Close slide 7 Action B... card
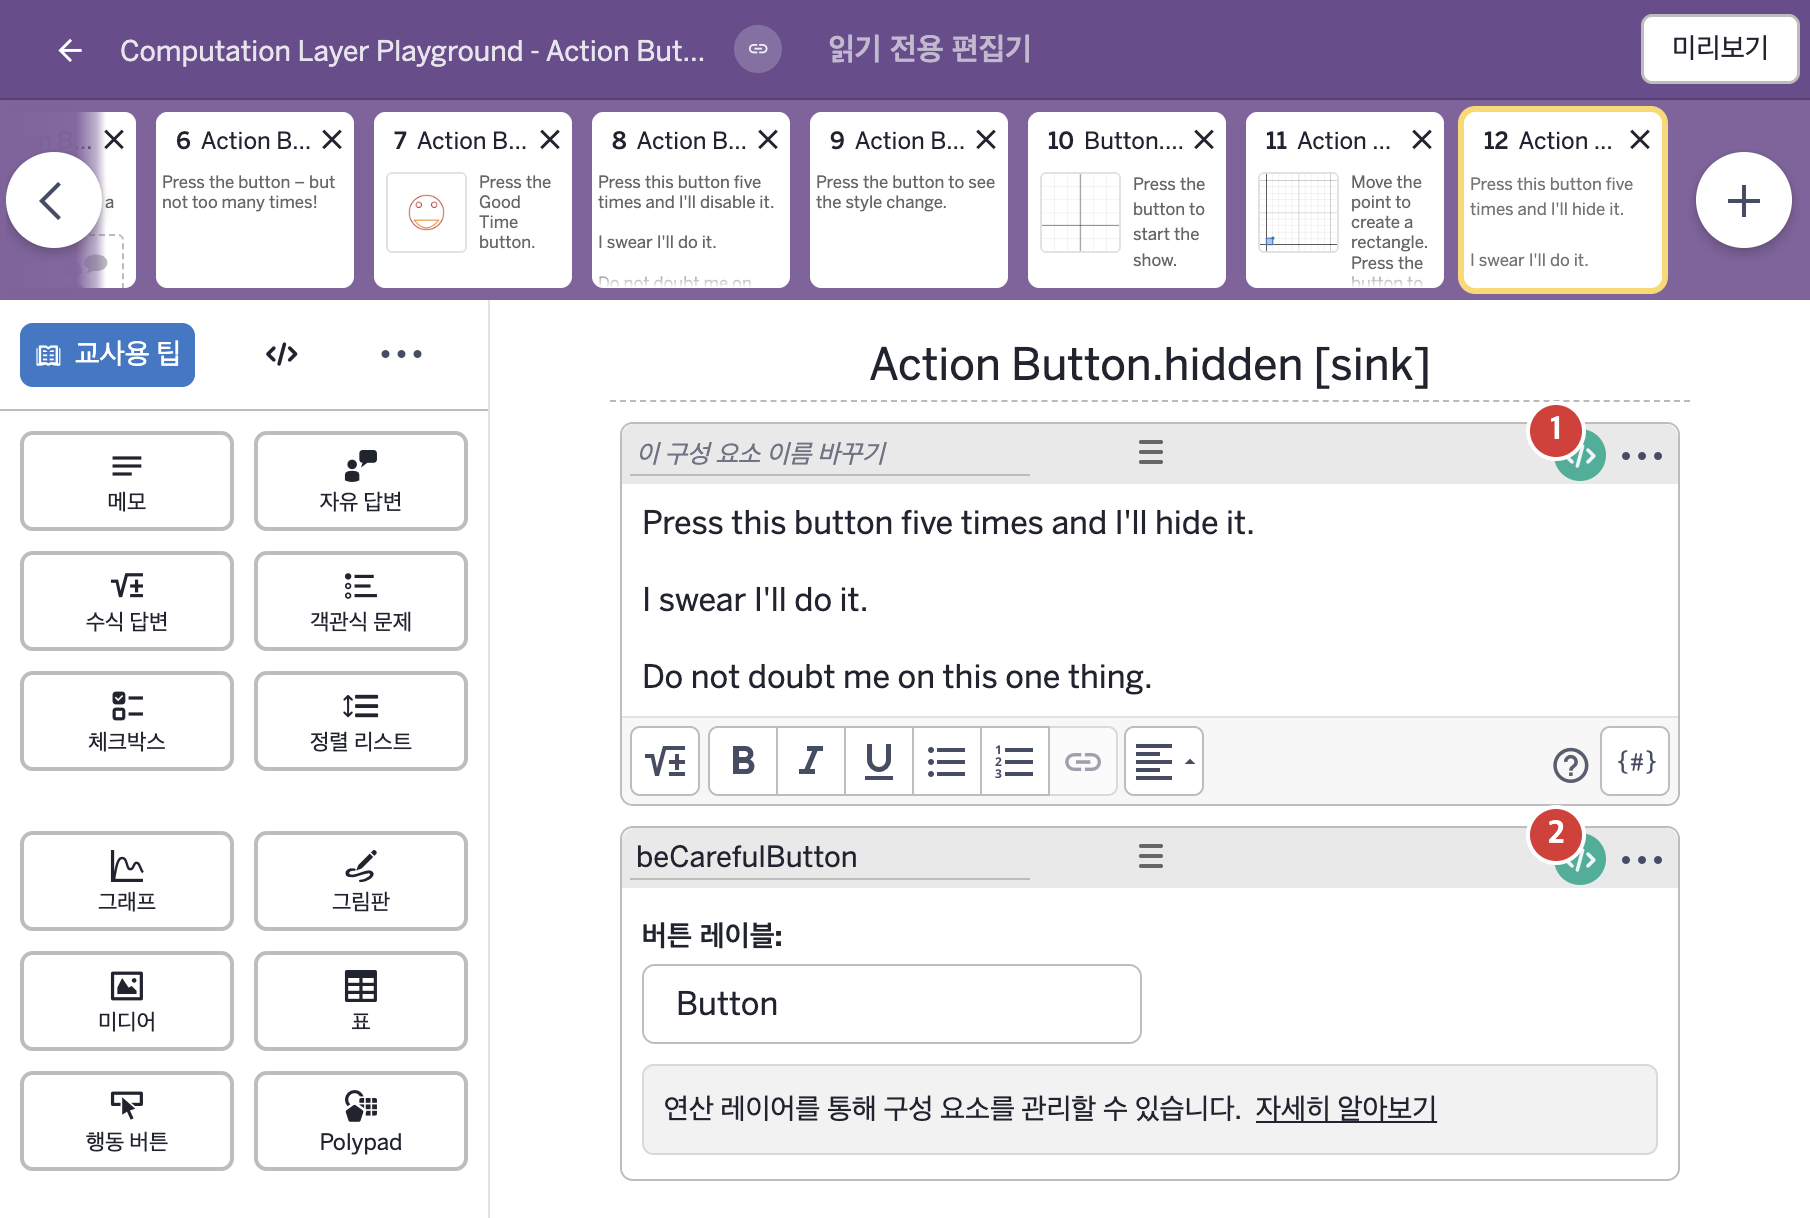Viewport: 1810px width, 1218px height. coord(550,140)
